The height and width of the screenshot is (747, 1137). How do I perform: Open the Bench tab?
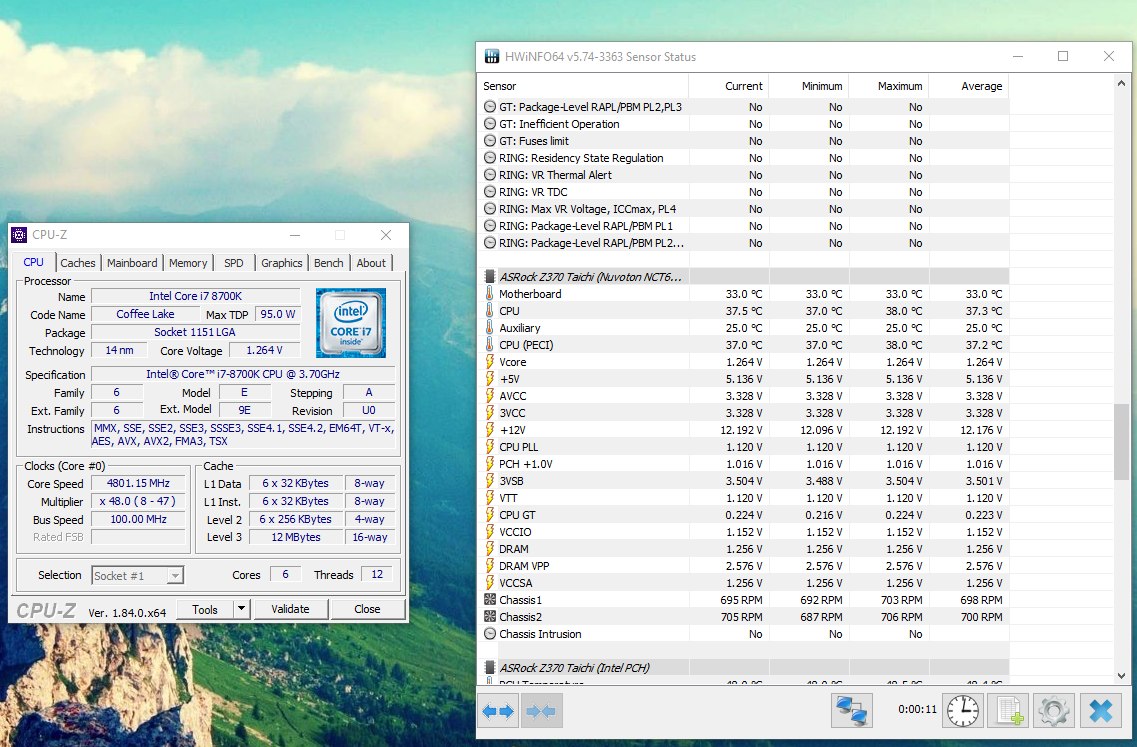tap(328, 263)
